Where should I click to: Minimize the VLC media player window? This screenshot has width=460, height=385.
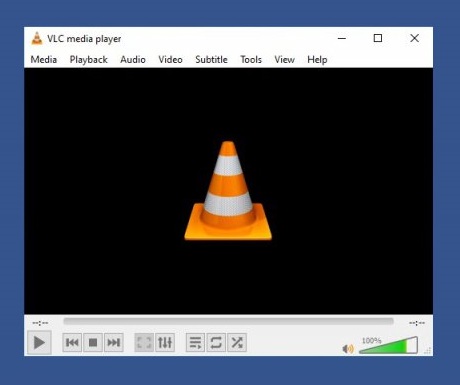342,38
